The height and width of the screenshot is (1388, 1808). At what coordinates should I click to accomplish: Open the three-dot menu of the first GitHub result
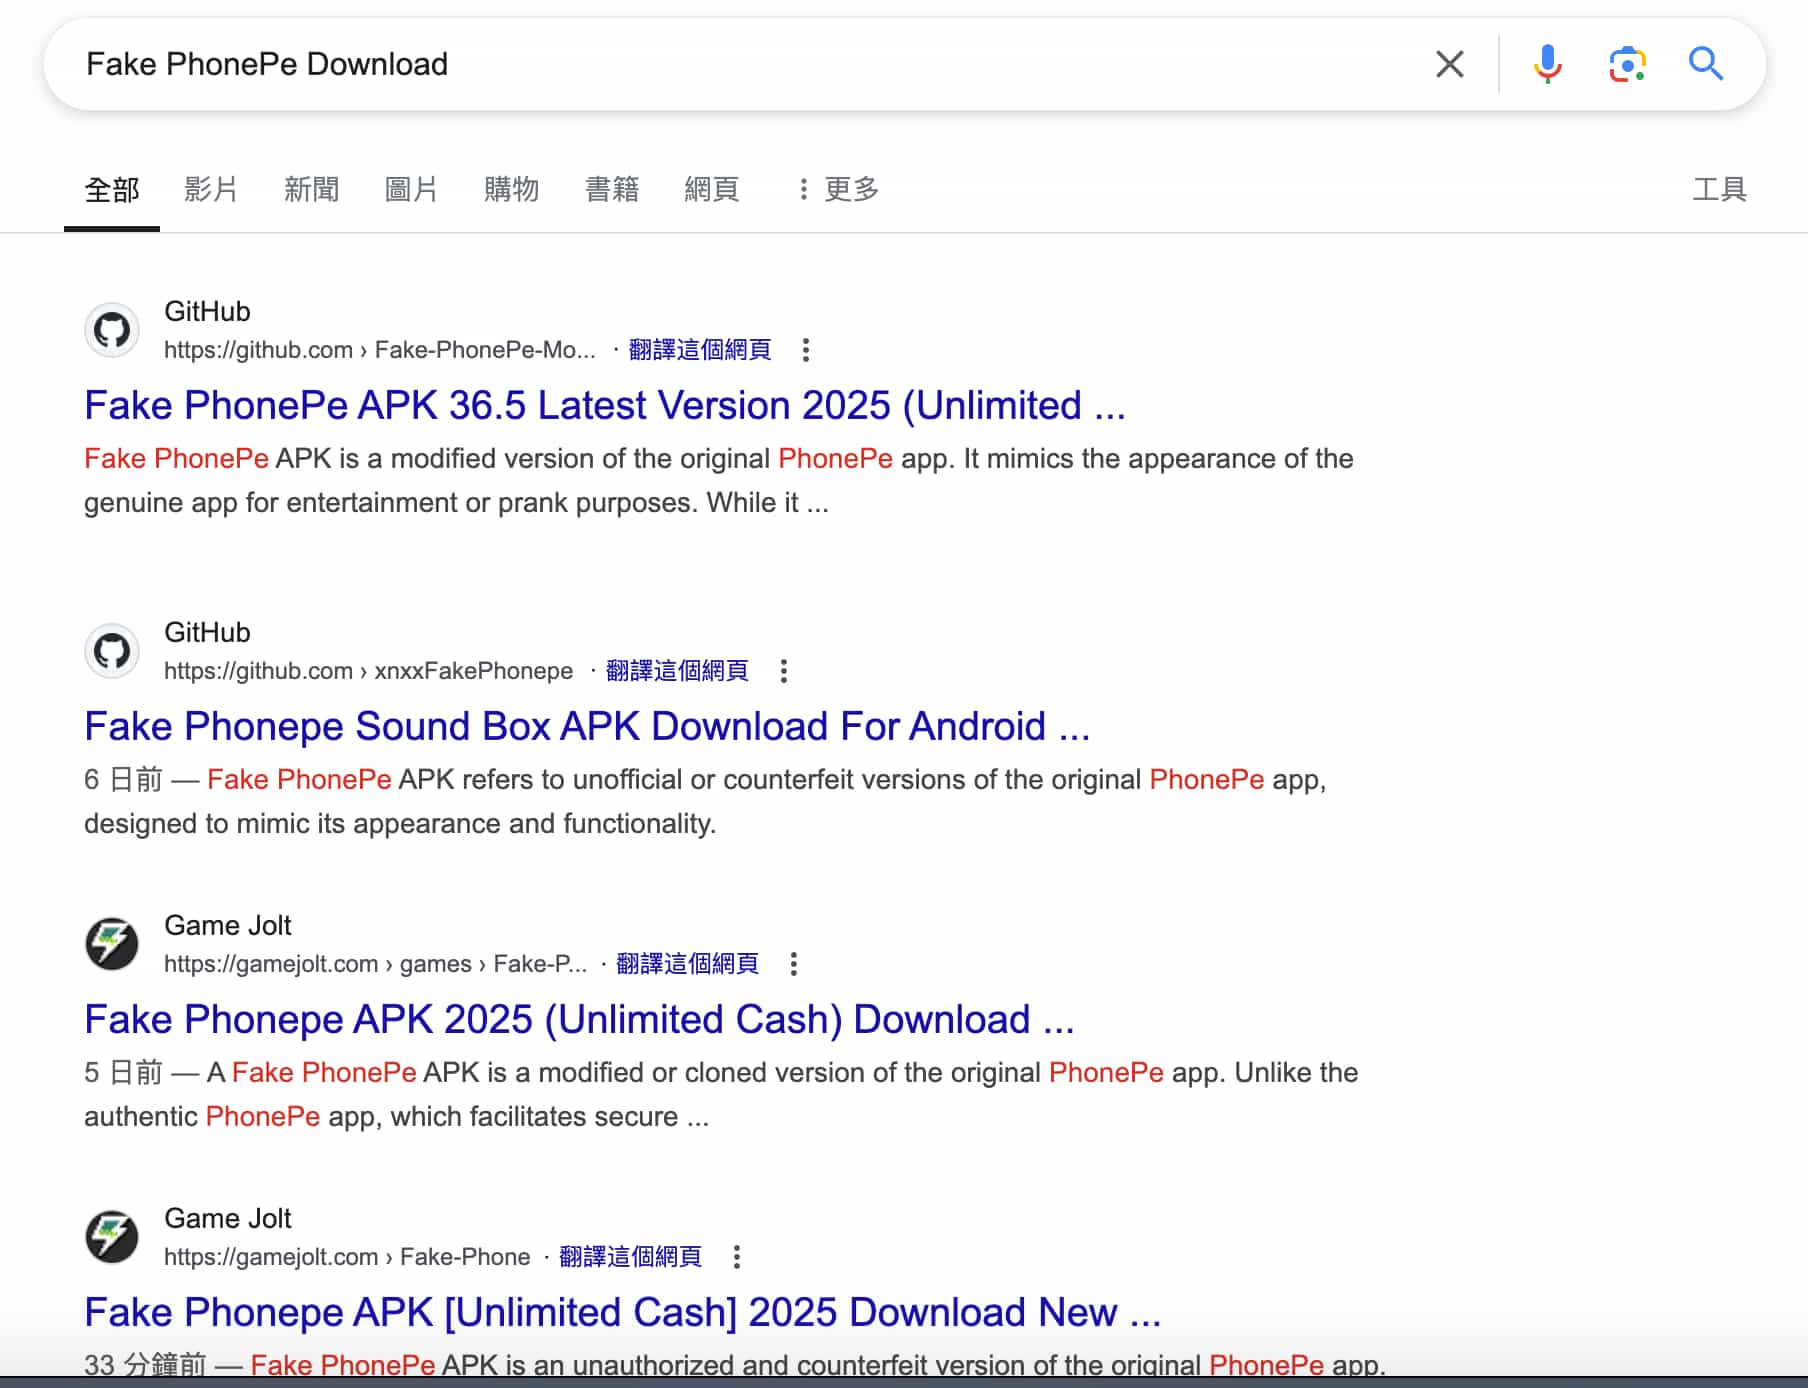pos(806,350)
